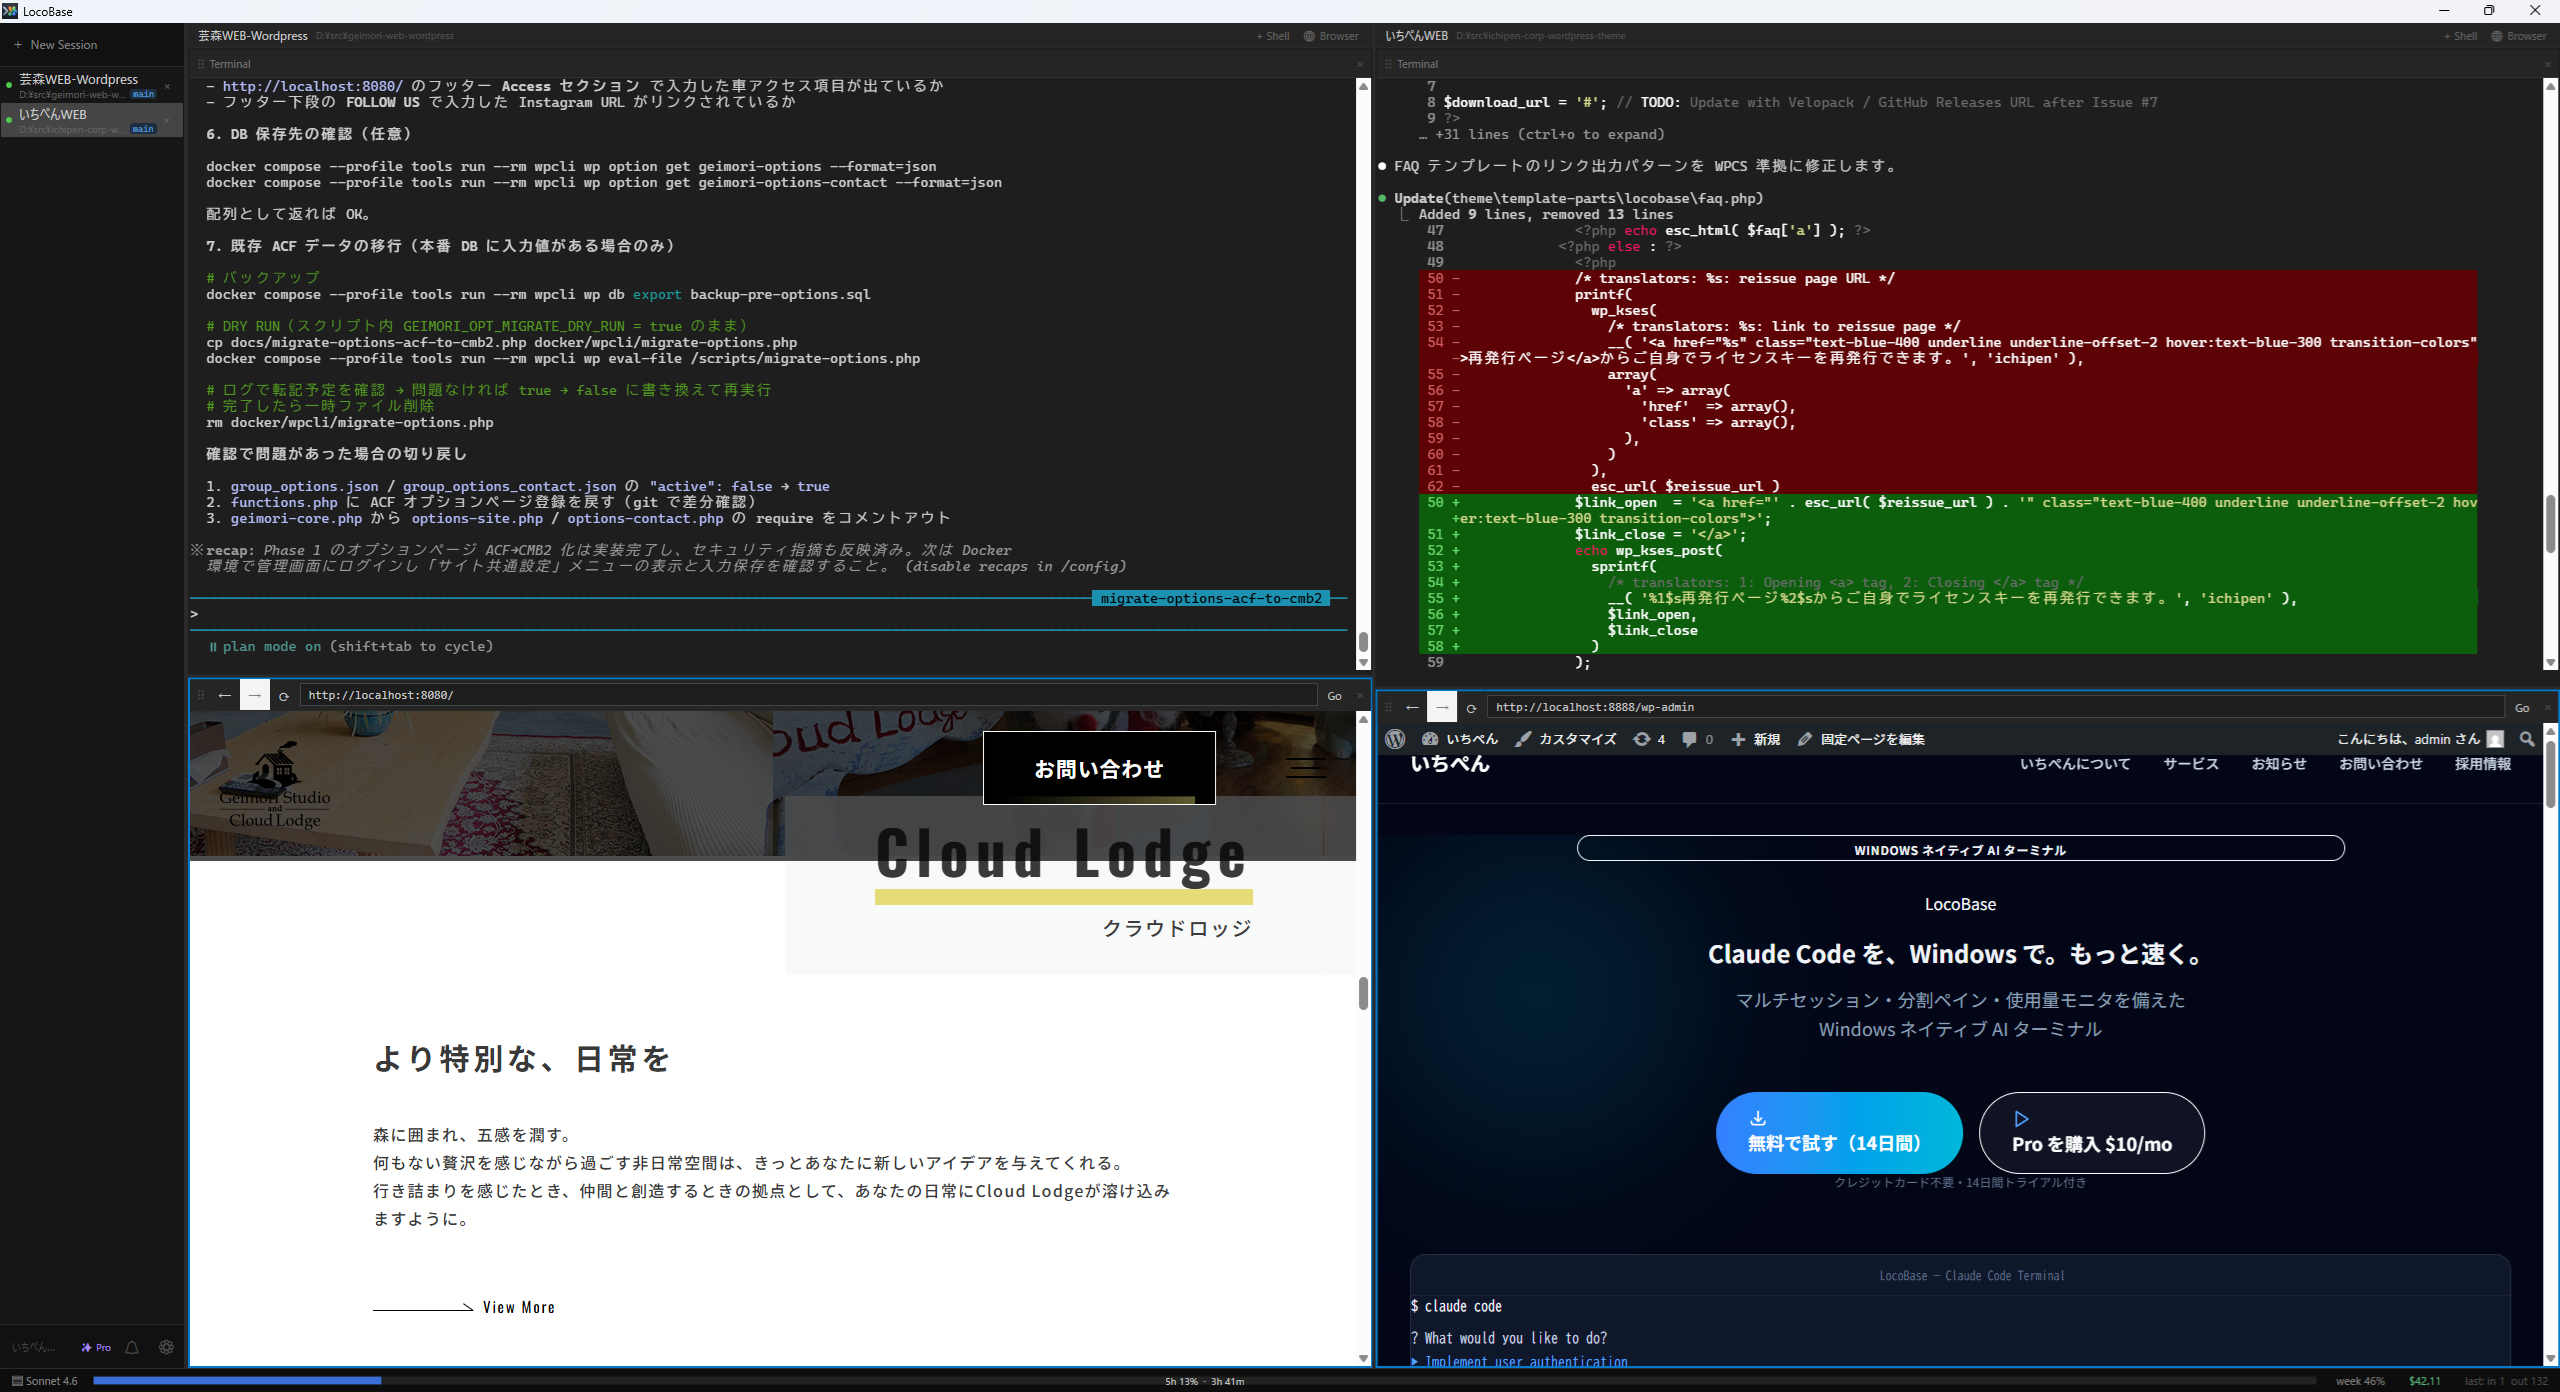Open 新規 menu in WordPress admin bar
2560x1392 pixels.
(1756, 739)
